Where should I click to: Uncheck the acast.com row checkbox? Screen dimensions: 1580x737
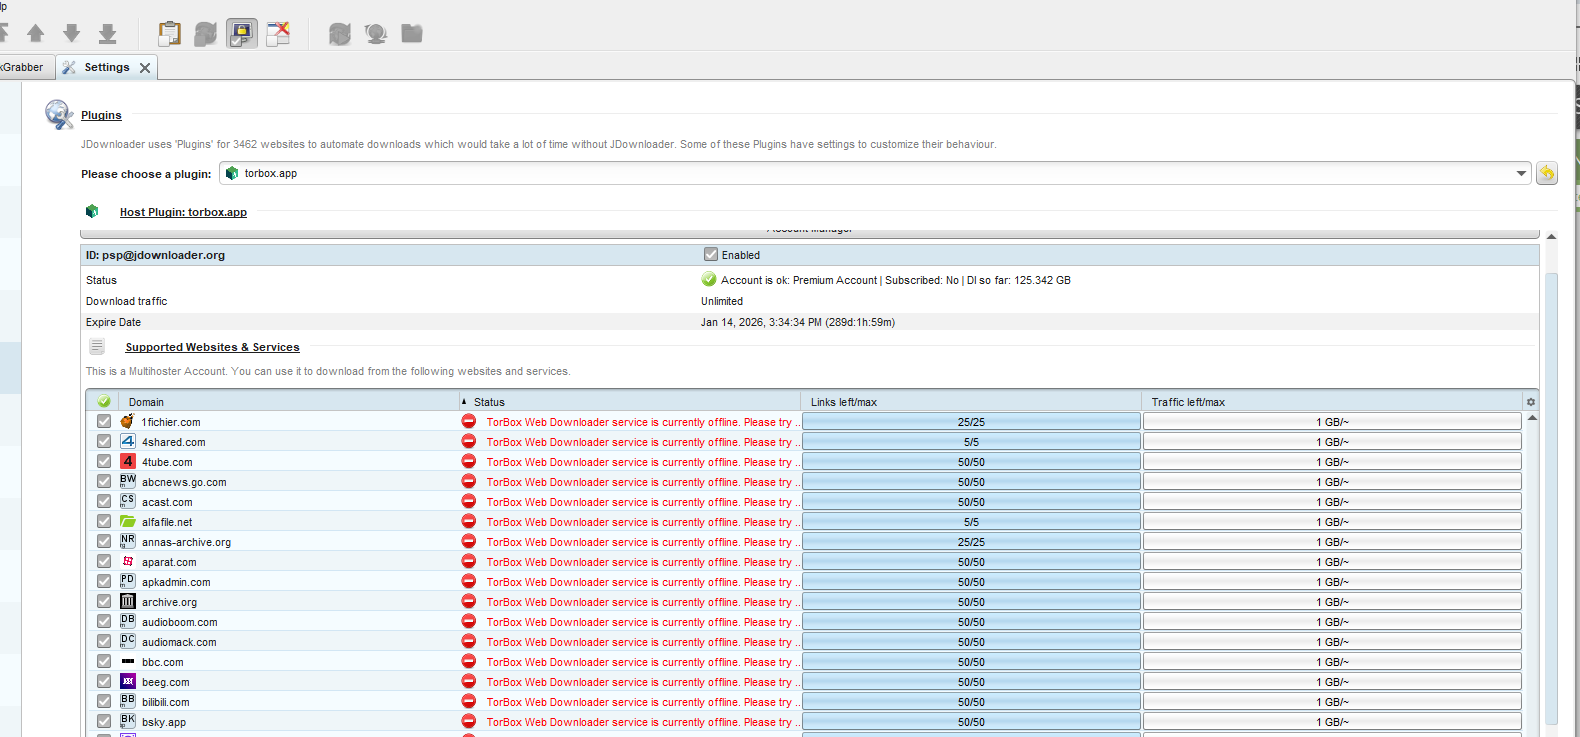104,501
